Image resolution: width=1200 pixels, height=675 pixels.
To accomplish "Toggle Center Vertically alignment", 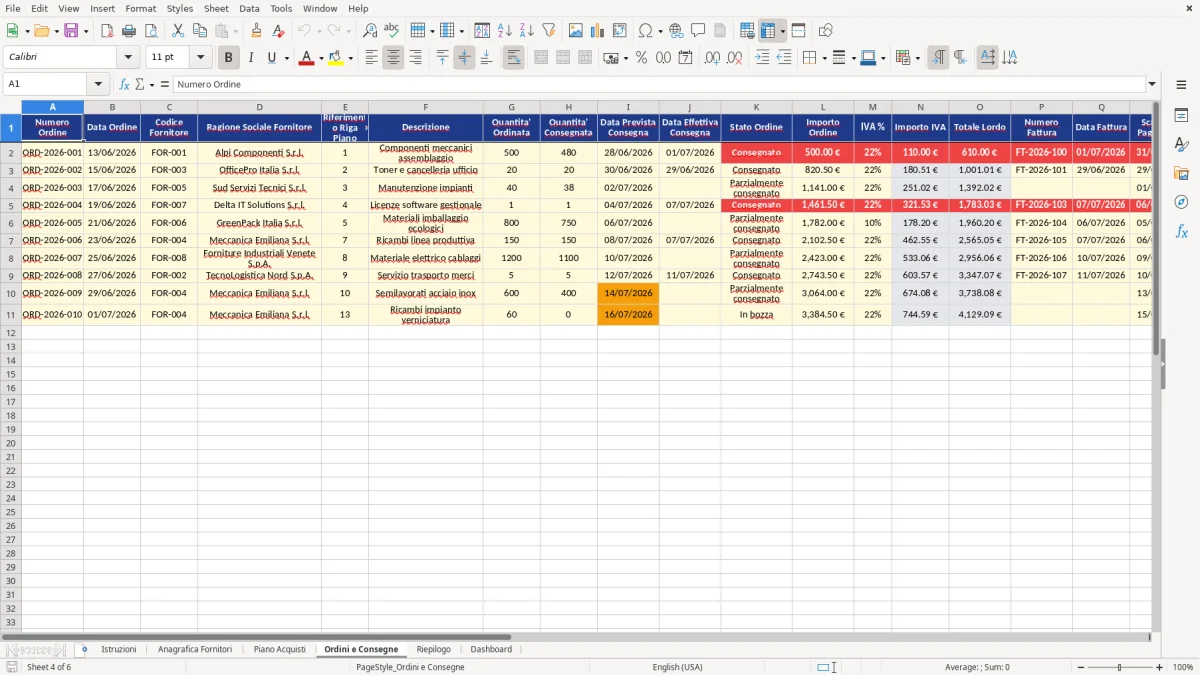I will (x=464, y=58).
